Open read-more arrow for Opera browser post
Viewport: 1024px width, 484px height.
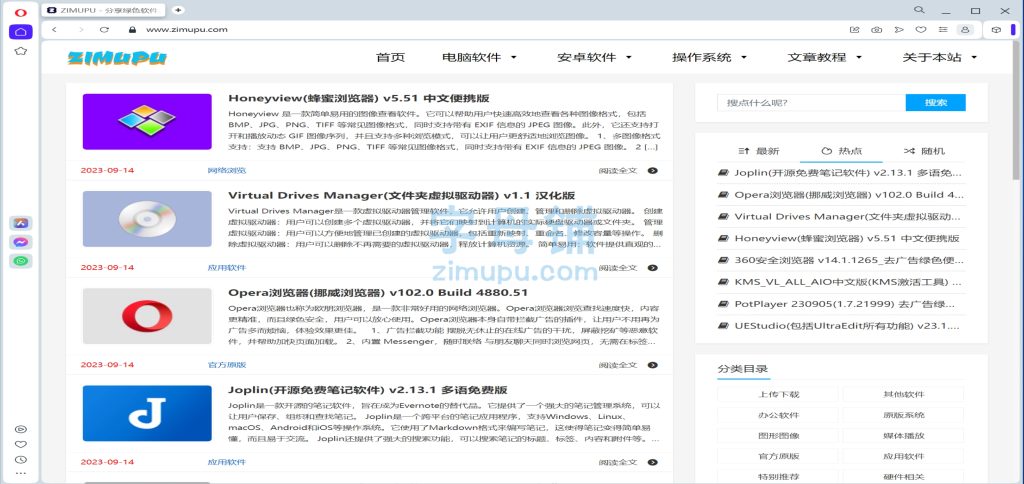652,365
